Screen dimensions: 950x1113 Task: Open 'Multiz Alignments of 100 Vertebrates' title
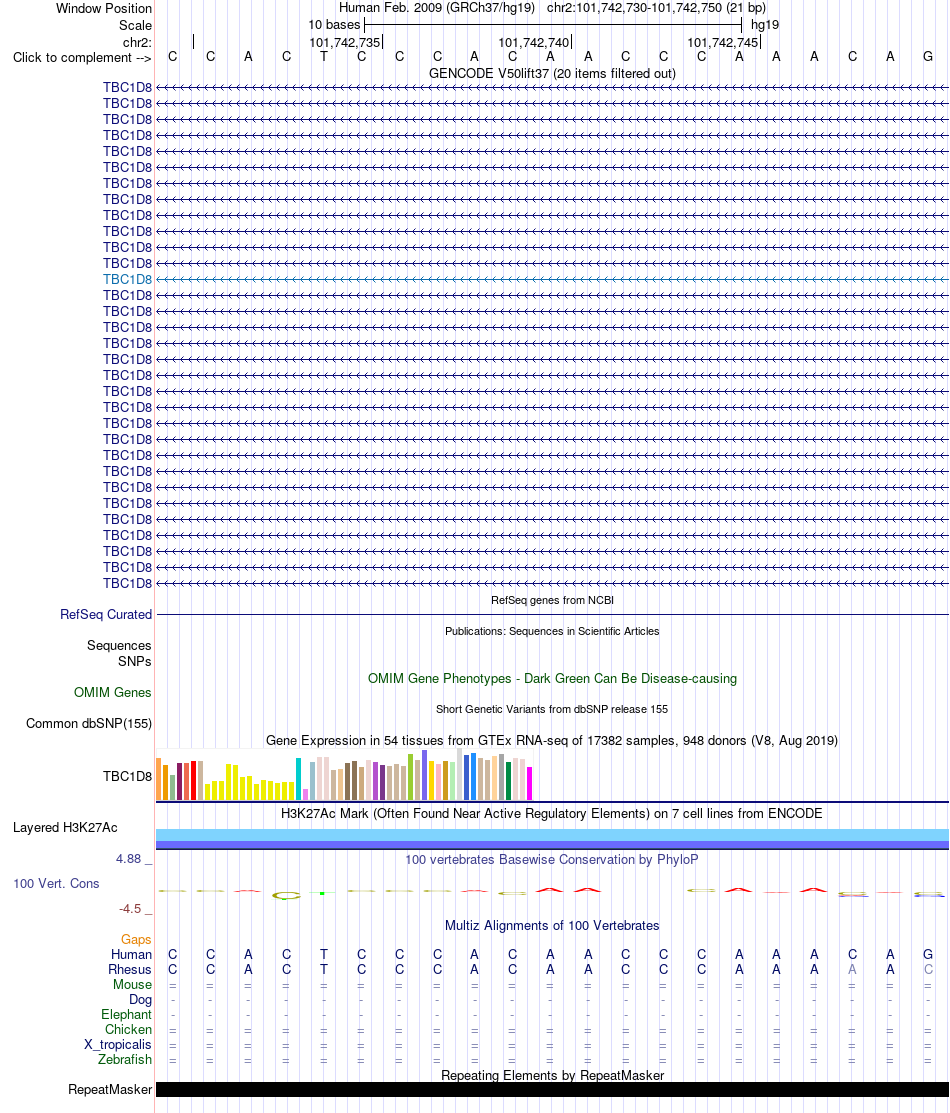[x=552, y=926]
